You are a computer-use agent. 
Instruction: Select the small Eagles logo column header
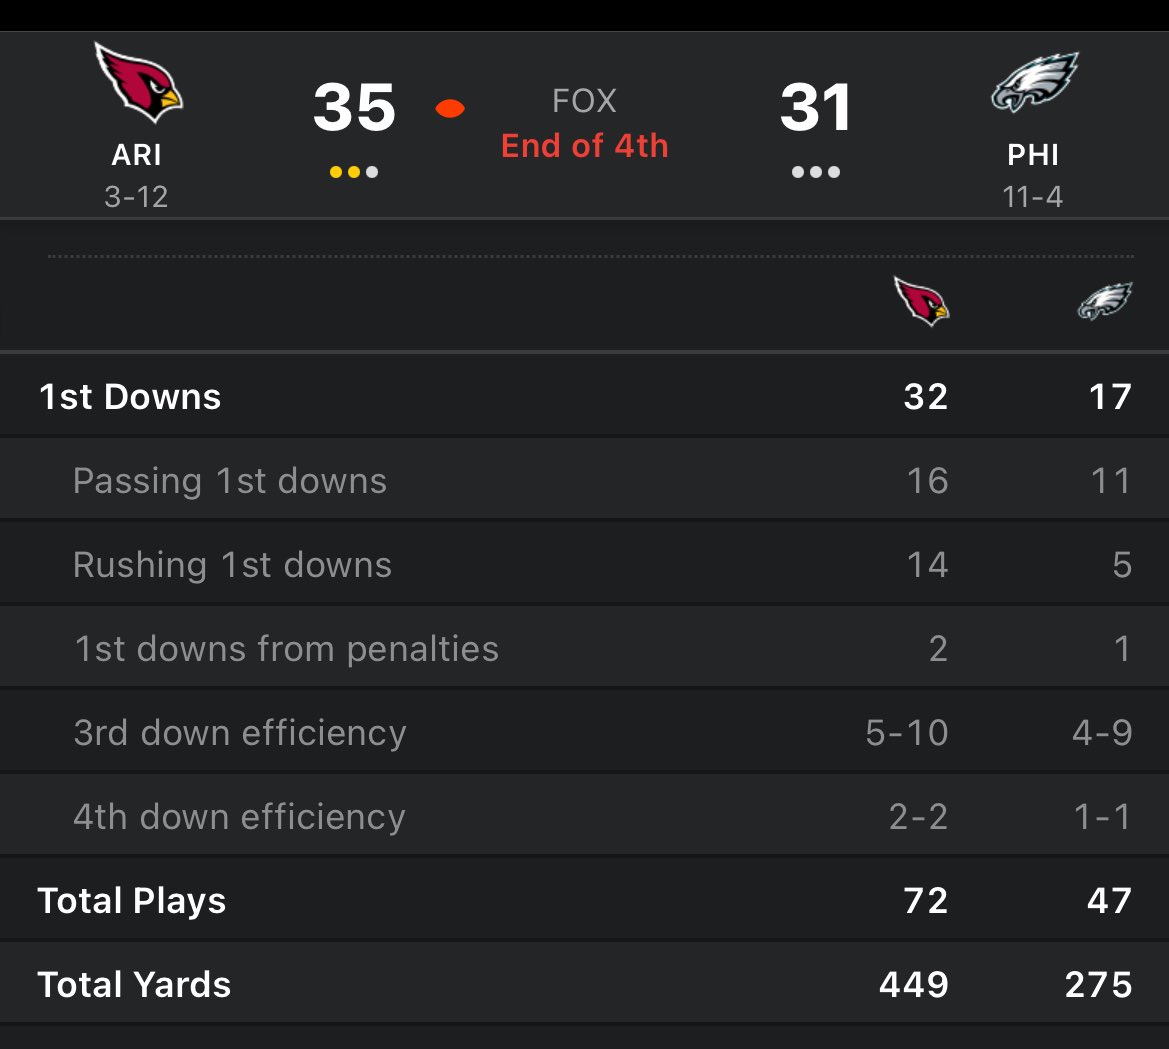(1105, 300)
